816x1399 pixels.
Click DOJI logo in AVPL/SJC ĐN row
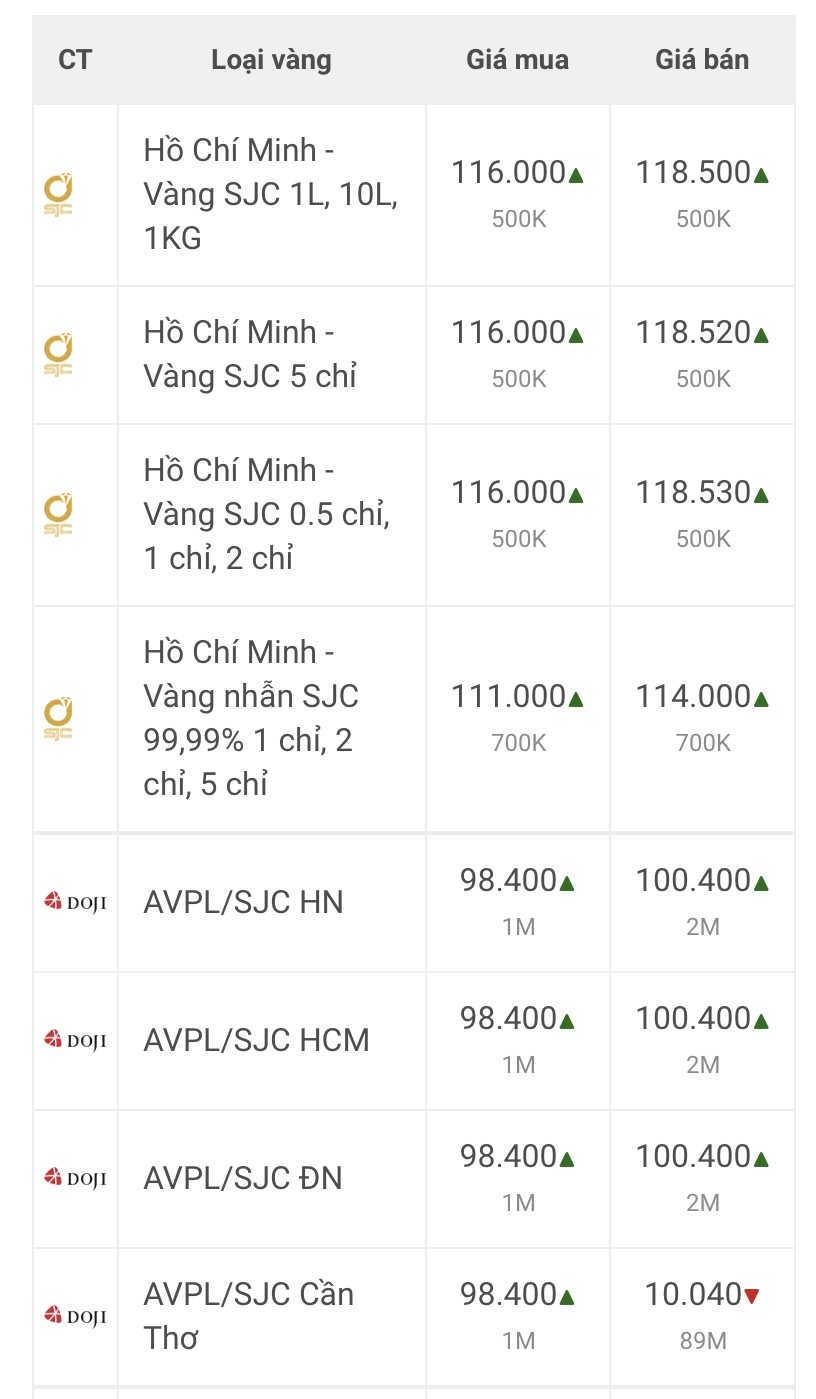(75, 1178)
